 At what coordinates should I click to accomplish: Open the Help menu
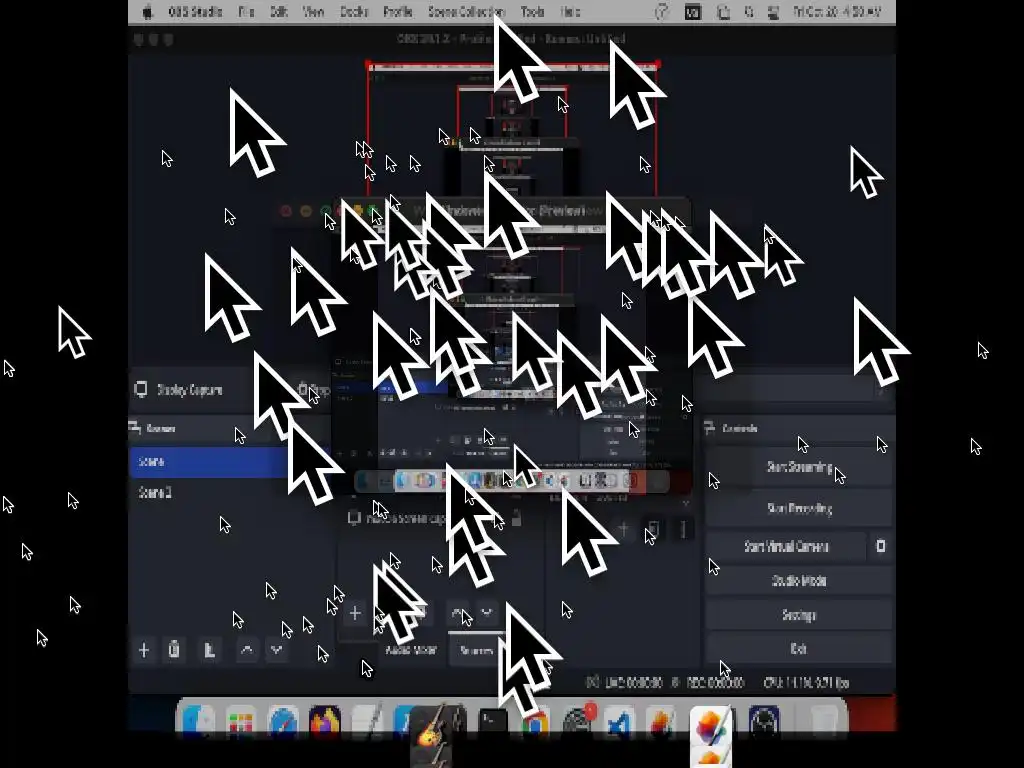570,12
